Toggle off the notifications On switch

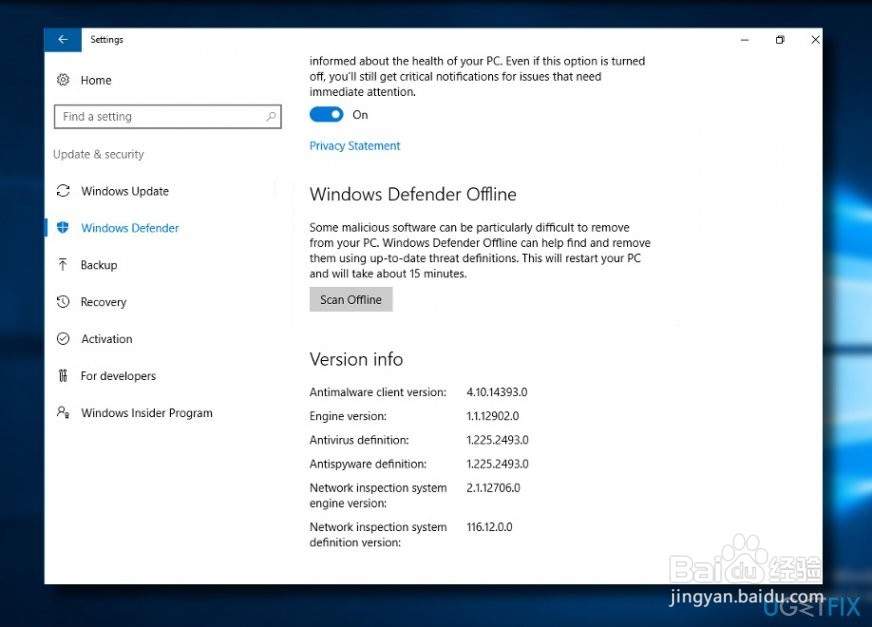[325, 115]
